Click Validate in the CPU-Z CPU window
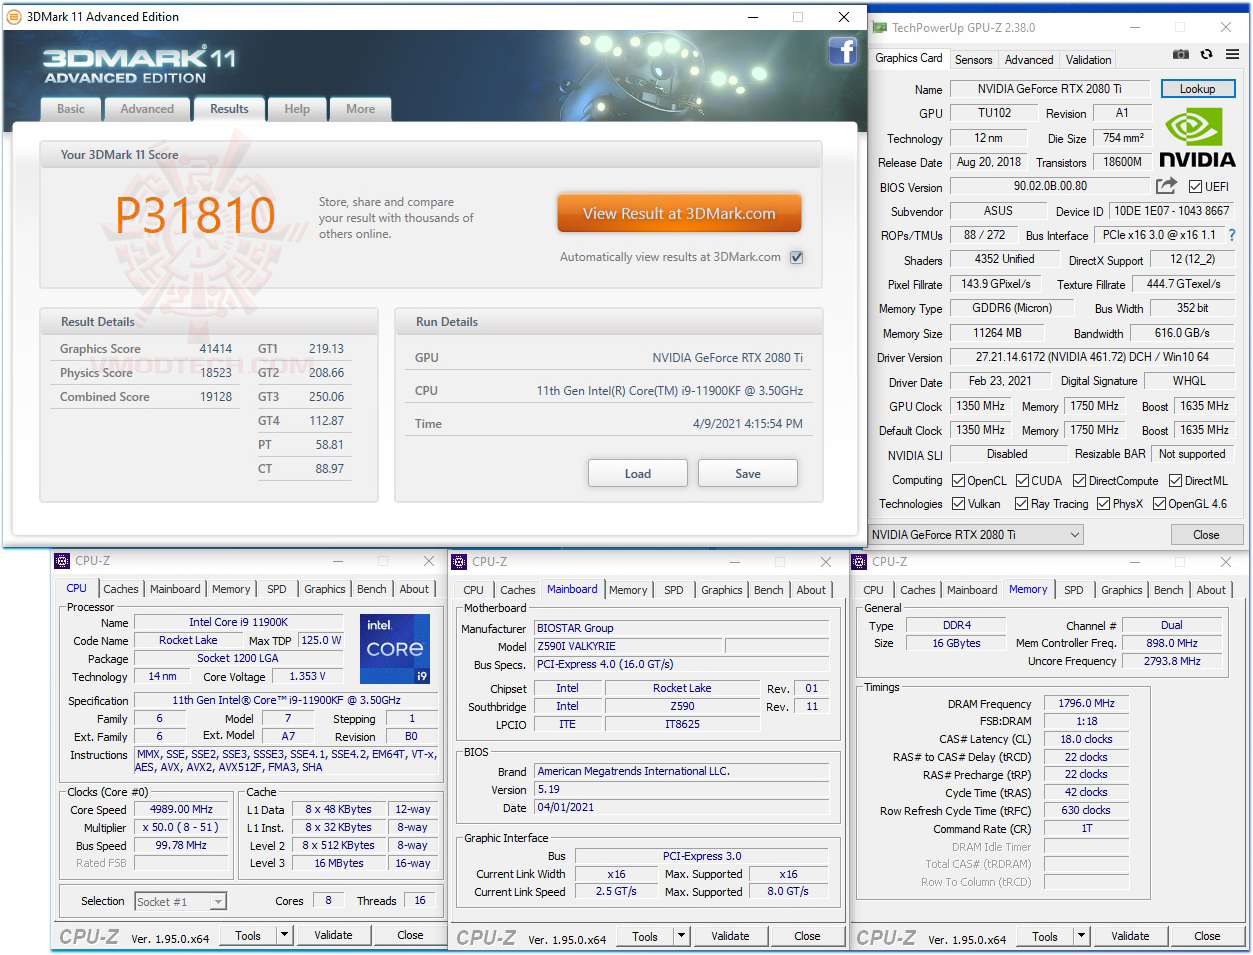This screenshot has height=955, width=1253. pos(333,936)
